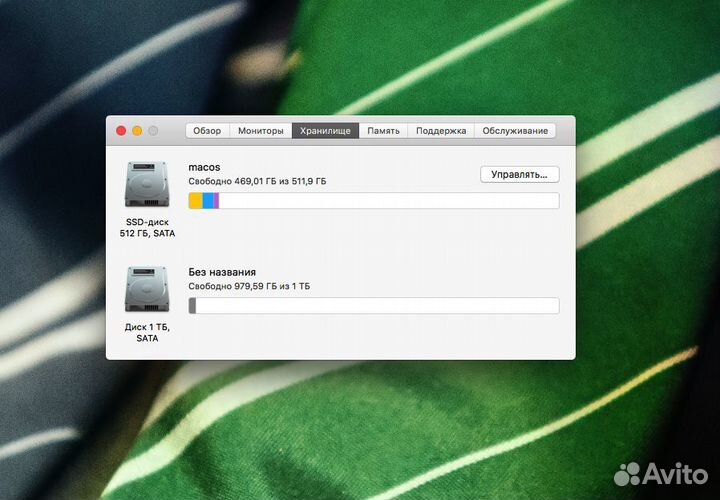
Task: Open the Мониторы tab
Action: click(x=261, y=131)
